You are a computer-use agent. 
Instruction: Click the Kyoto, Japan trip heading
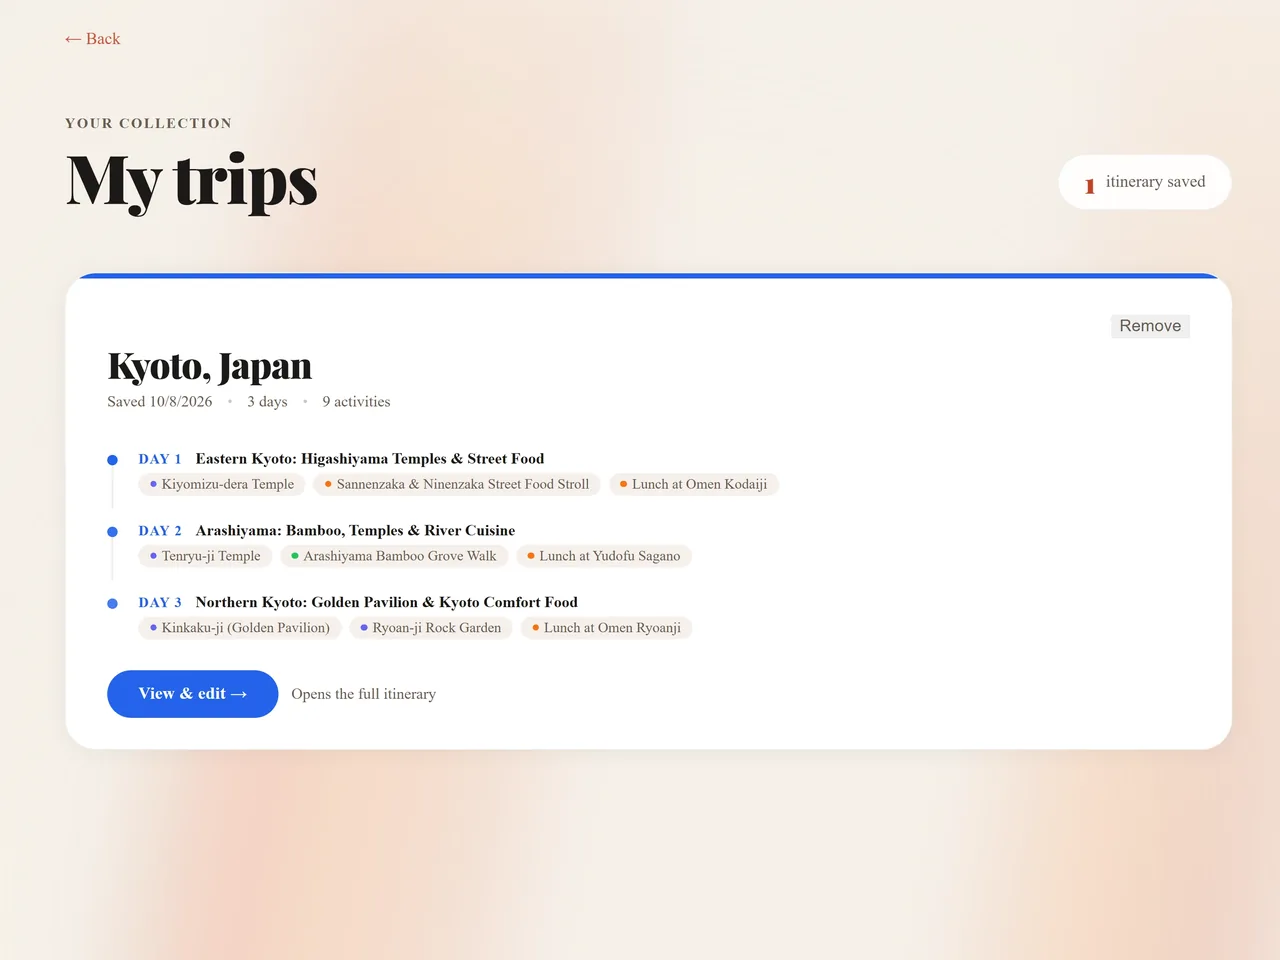pos(210,367)
